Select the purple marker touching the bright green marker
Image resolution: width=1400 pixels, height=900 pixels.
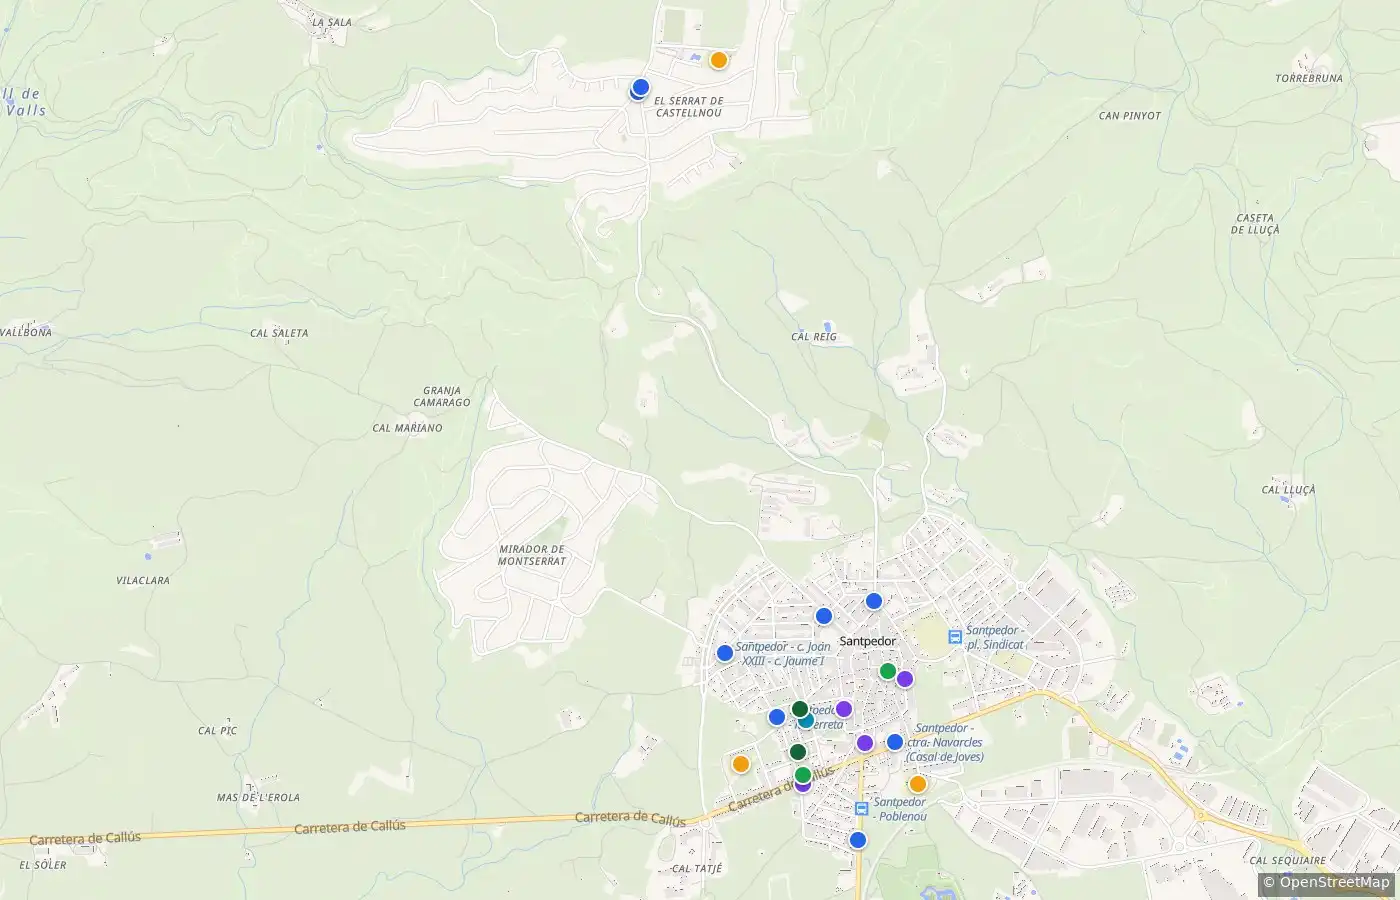[905, 679]
